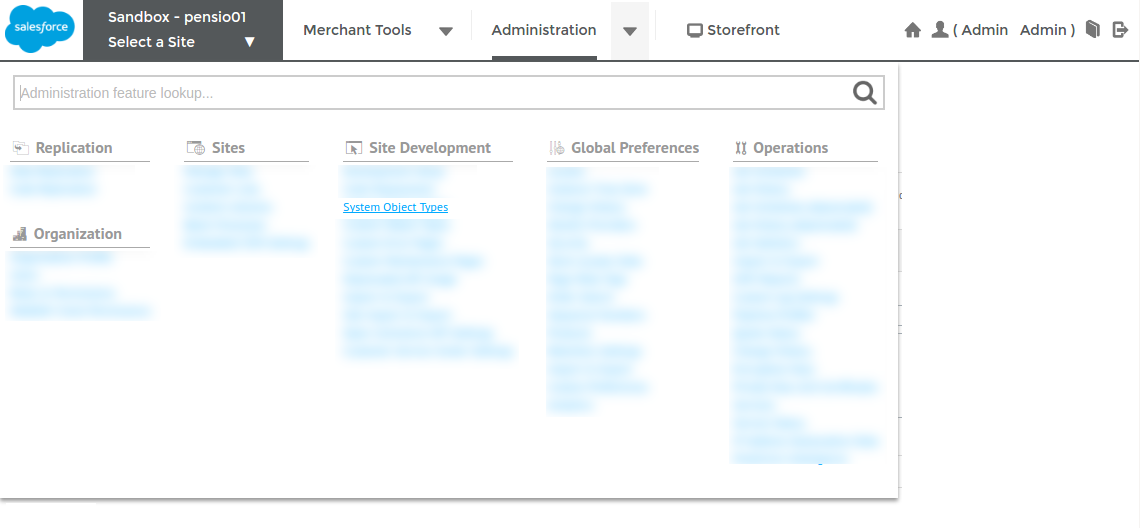1140x528 pixels.
Task: Go to home via house icon
Action: point(912,30)
